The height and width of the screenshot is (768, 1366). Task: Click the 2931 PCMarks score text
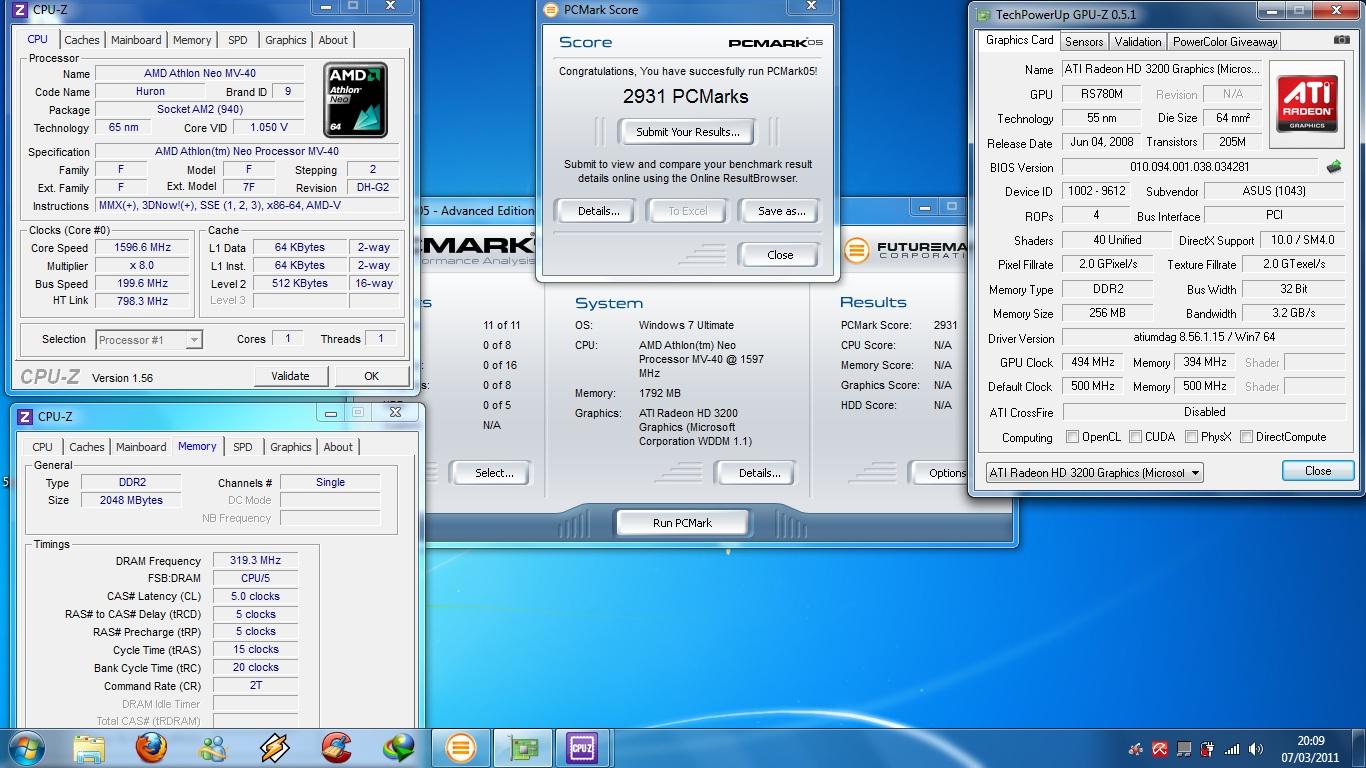(685, 97)
